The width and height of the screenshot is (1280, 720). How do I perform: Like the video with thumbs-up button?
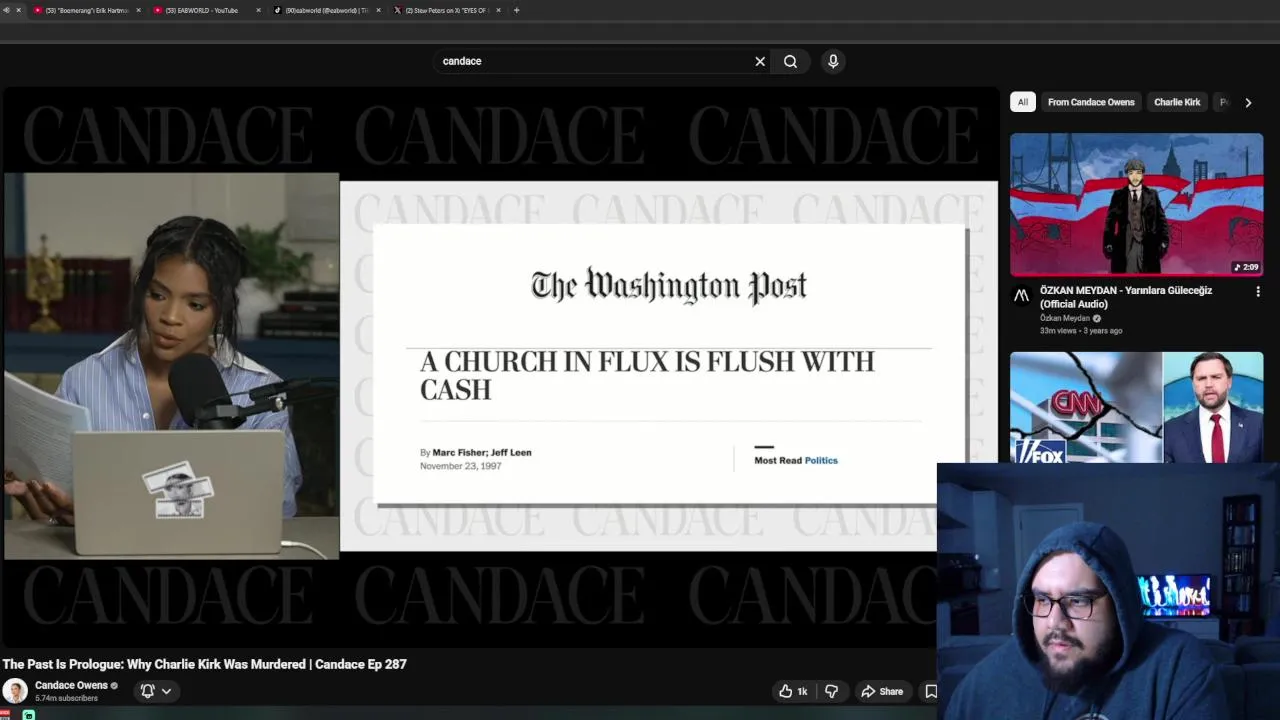[793, 691]
